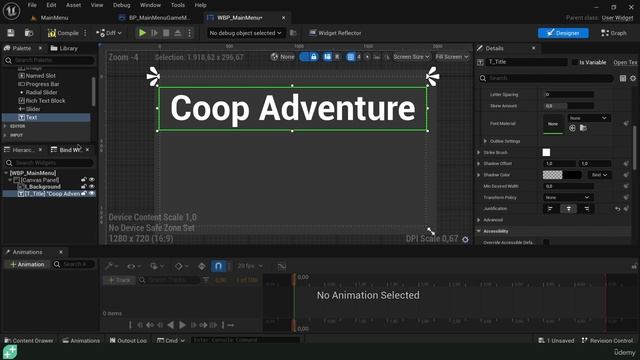Open the Shadow Color swatch
Image resolution: width=640 pixels, height=360 pixels.
[x=562, y=175]
